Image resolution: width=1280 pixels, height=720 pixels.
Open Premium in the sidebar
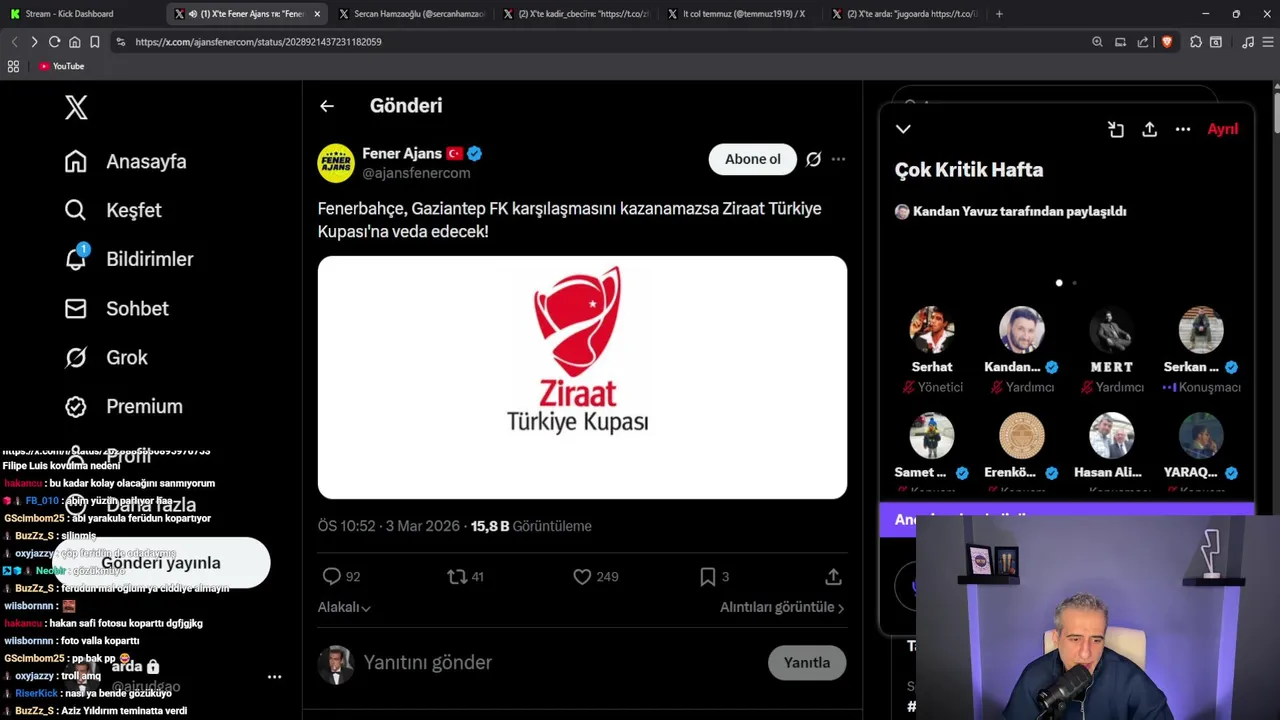123,406
